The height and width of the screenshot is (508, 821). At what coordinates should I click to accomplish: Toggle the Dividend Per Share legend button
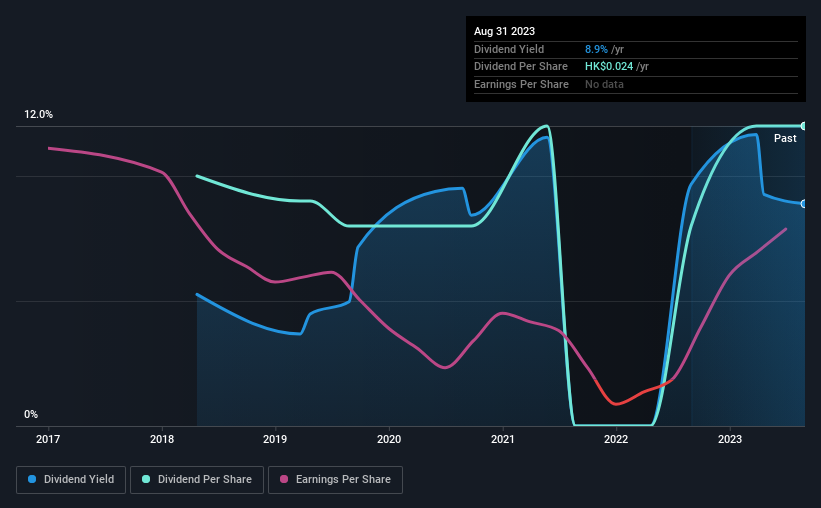coord(197,479)
